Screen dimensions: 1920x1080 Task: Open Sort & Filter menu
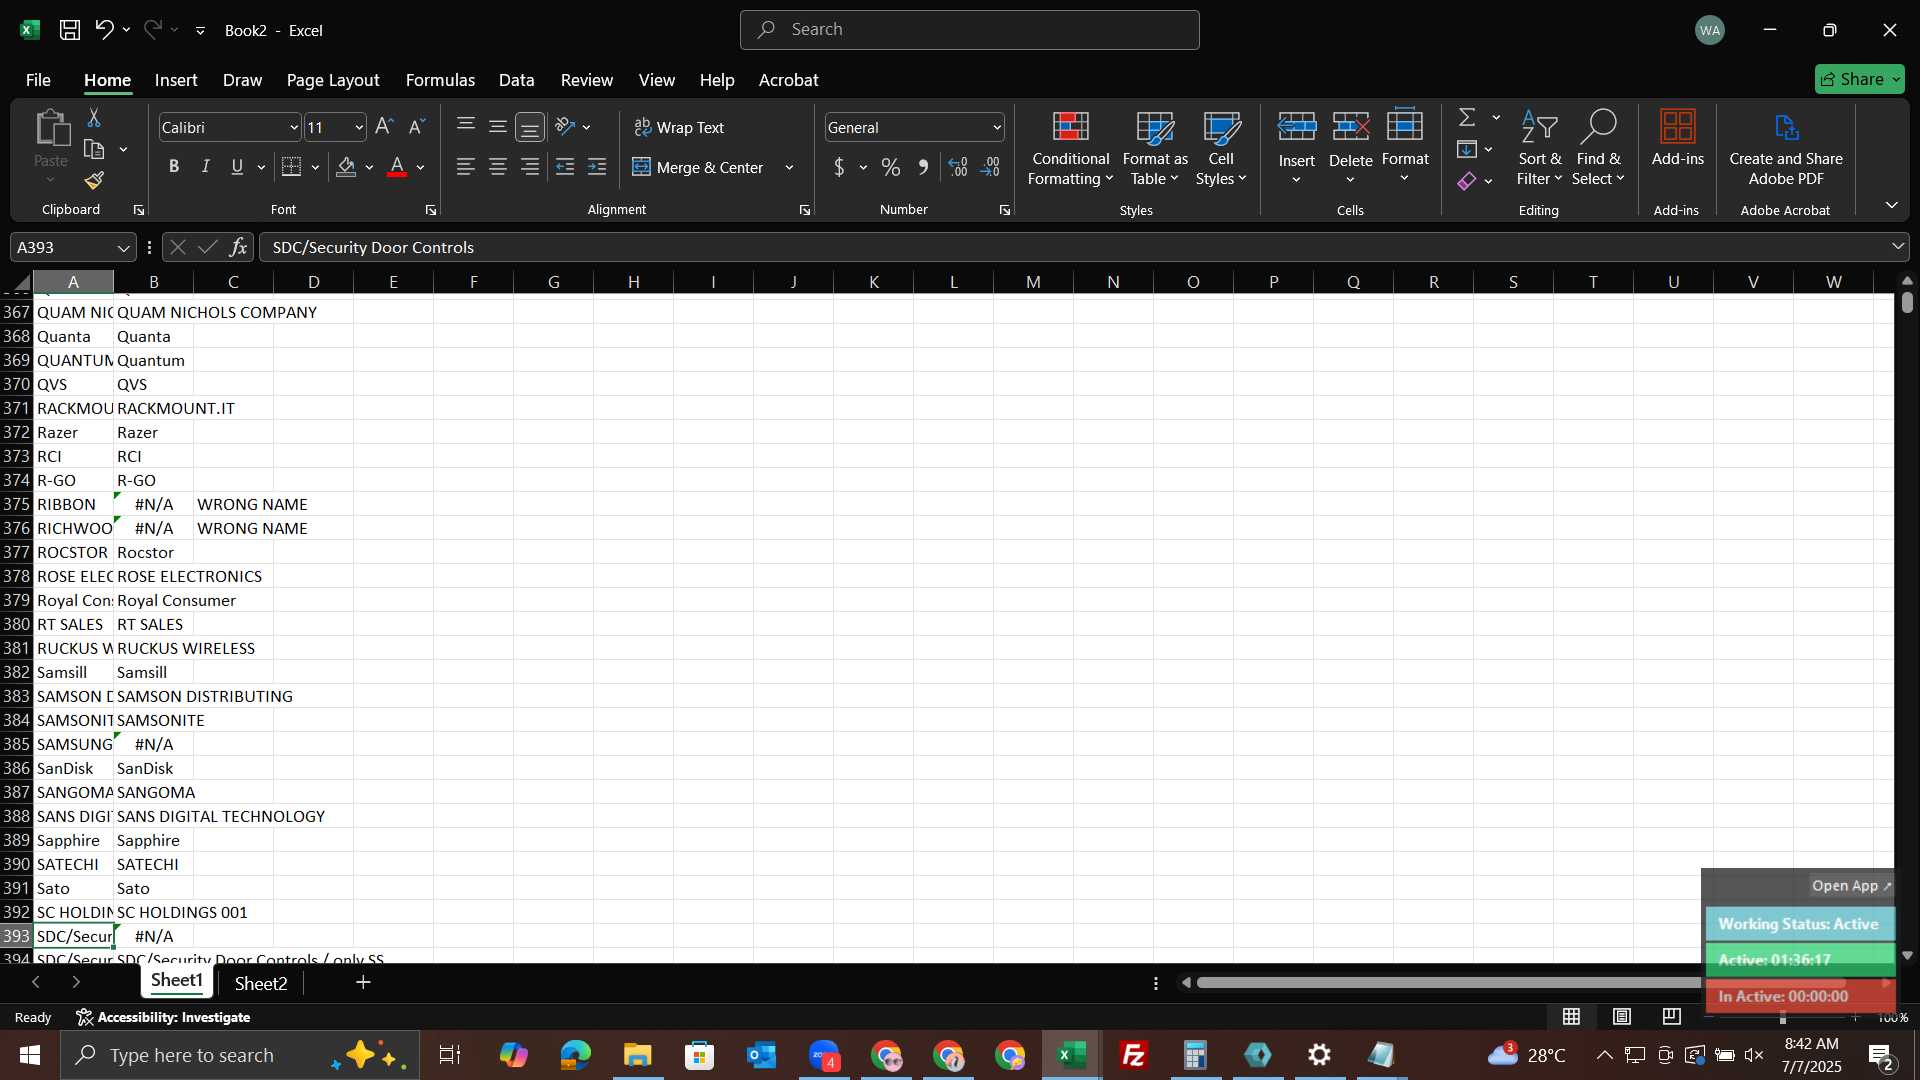click(x=1539, y=148)
